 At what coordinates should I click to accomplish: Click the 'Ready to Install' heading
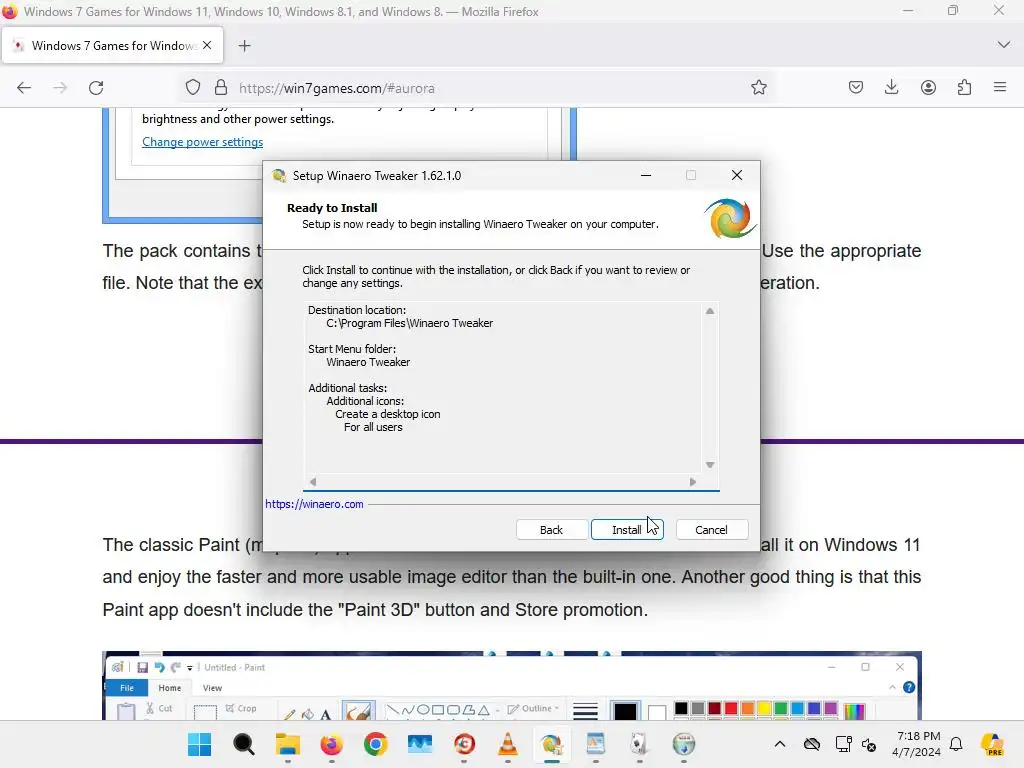pyautogui.click(x=332, y=208)
